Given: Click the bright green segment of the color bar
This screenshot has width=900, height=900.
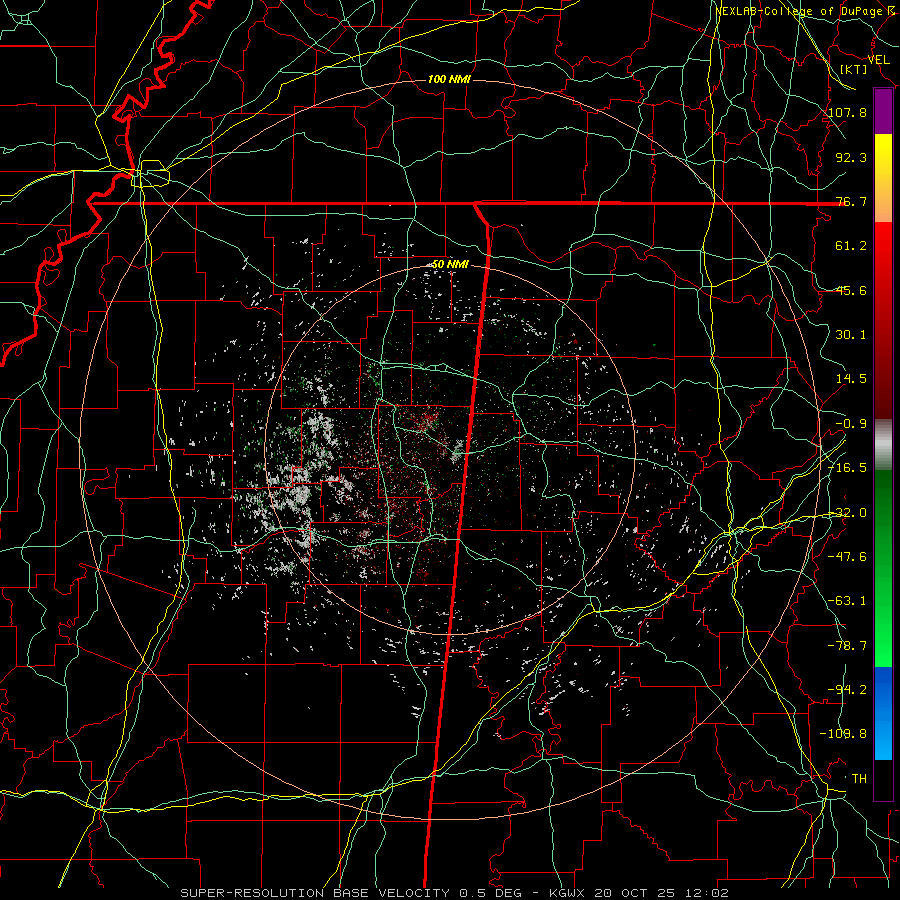Looking at the screenshot, I should coord(883,568).
